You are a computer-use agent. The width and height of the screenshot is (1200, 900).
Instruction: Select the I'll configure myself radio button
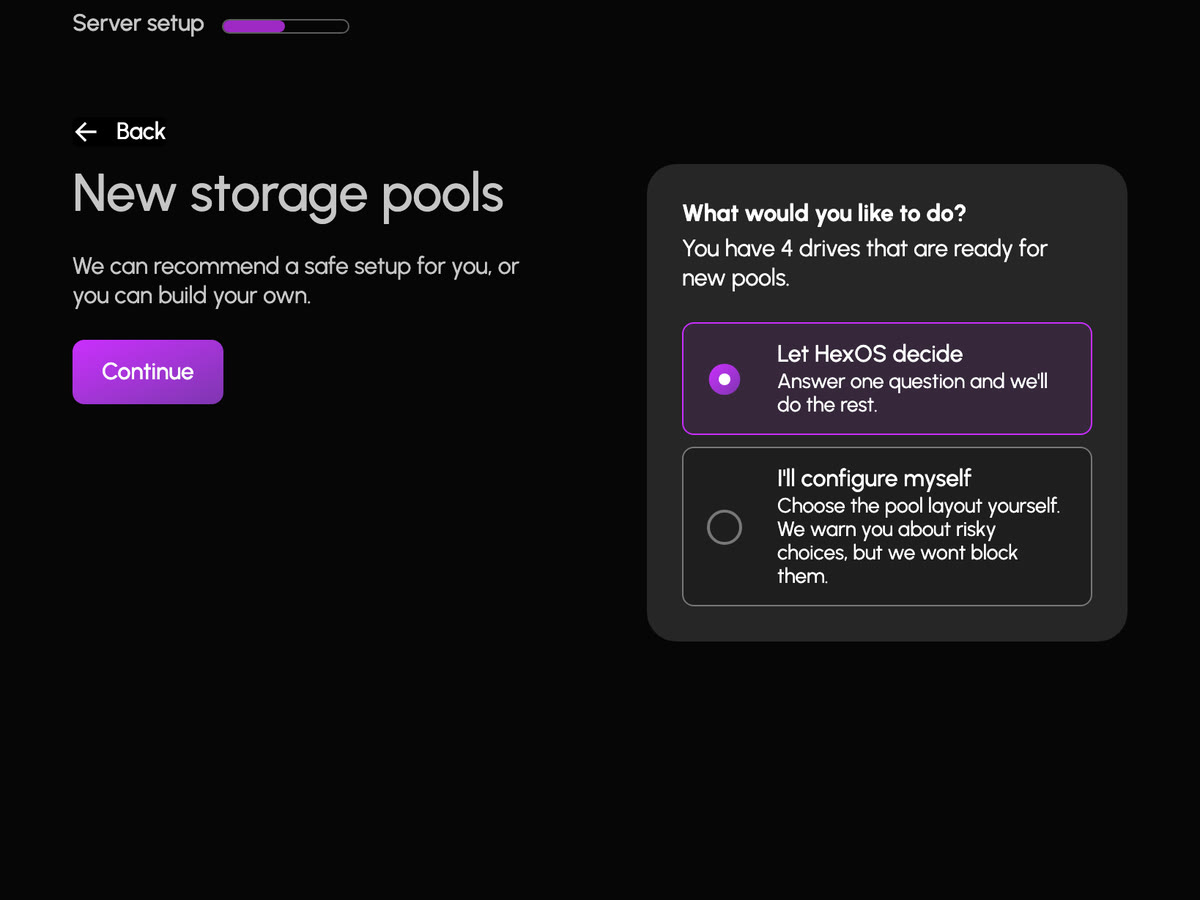pyautogui.click(x=724, y=527)
